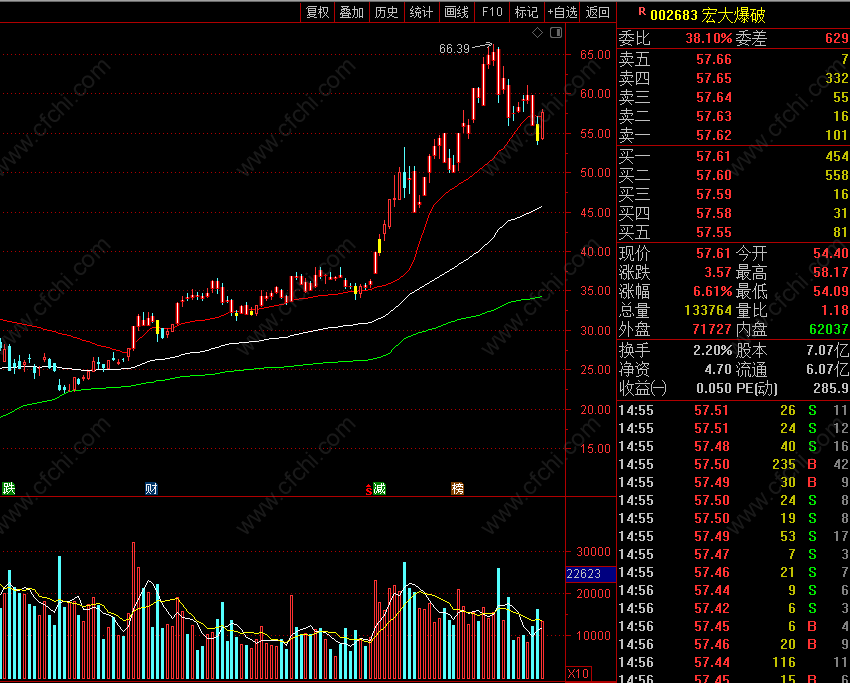Click 最低 value 54.09
This screenshot has height=683, width=850.
click(831, 291)
